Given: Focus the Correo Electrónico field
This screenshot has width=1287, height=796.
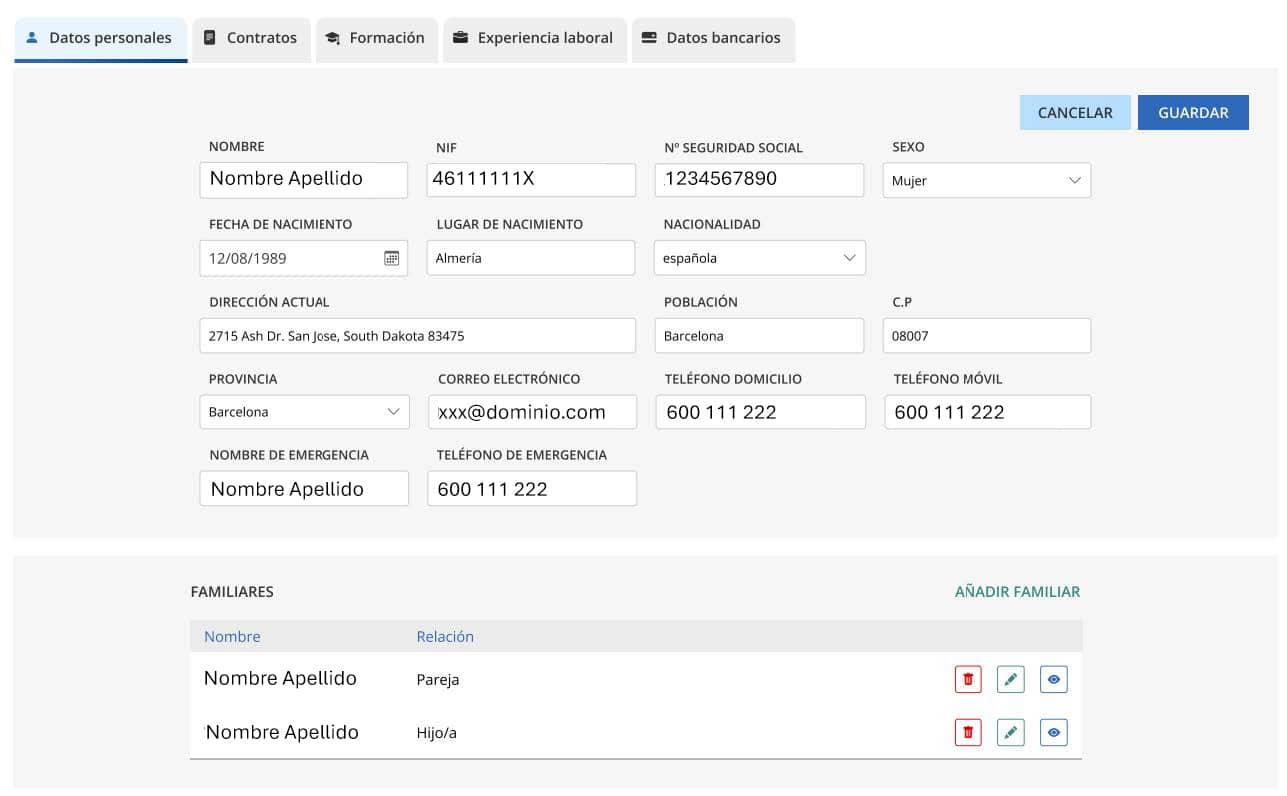Looking at the screenshot, I should point(532,412).
